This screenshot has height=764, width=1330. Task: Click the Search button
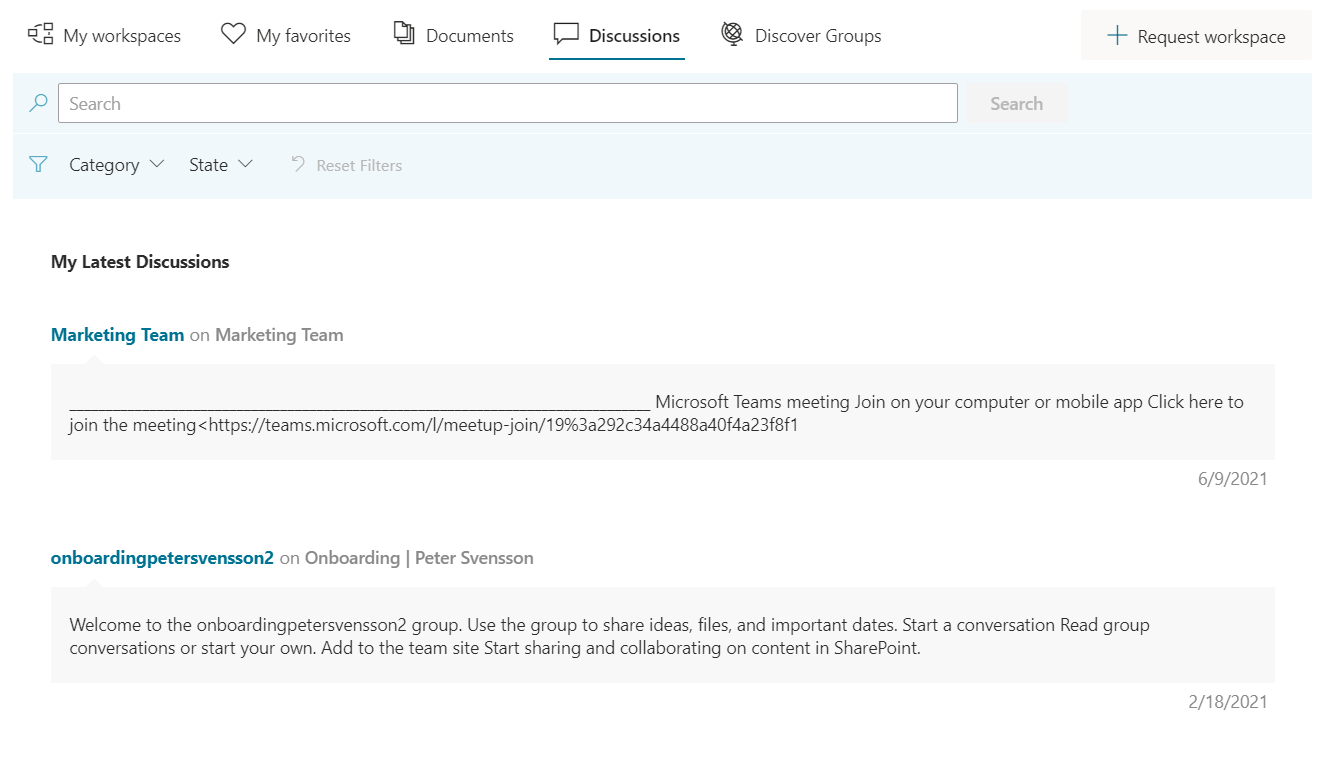(x=1016, y=103)
